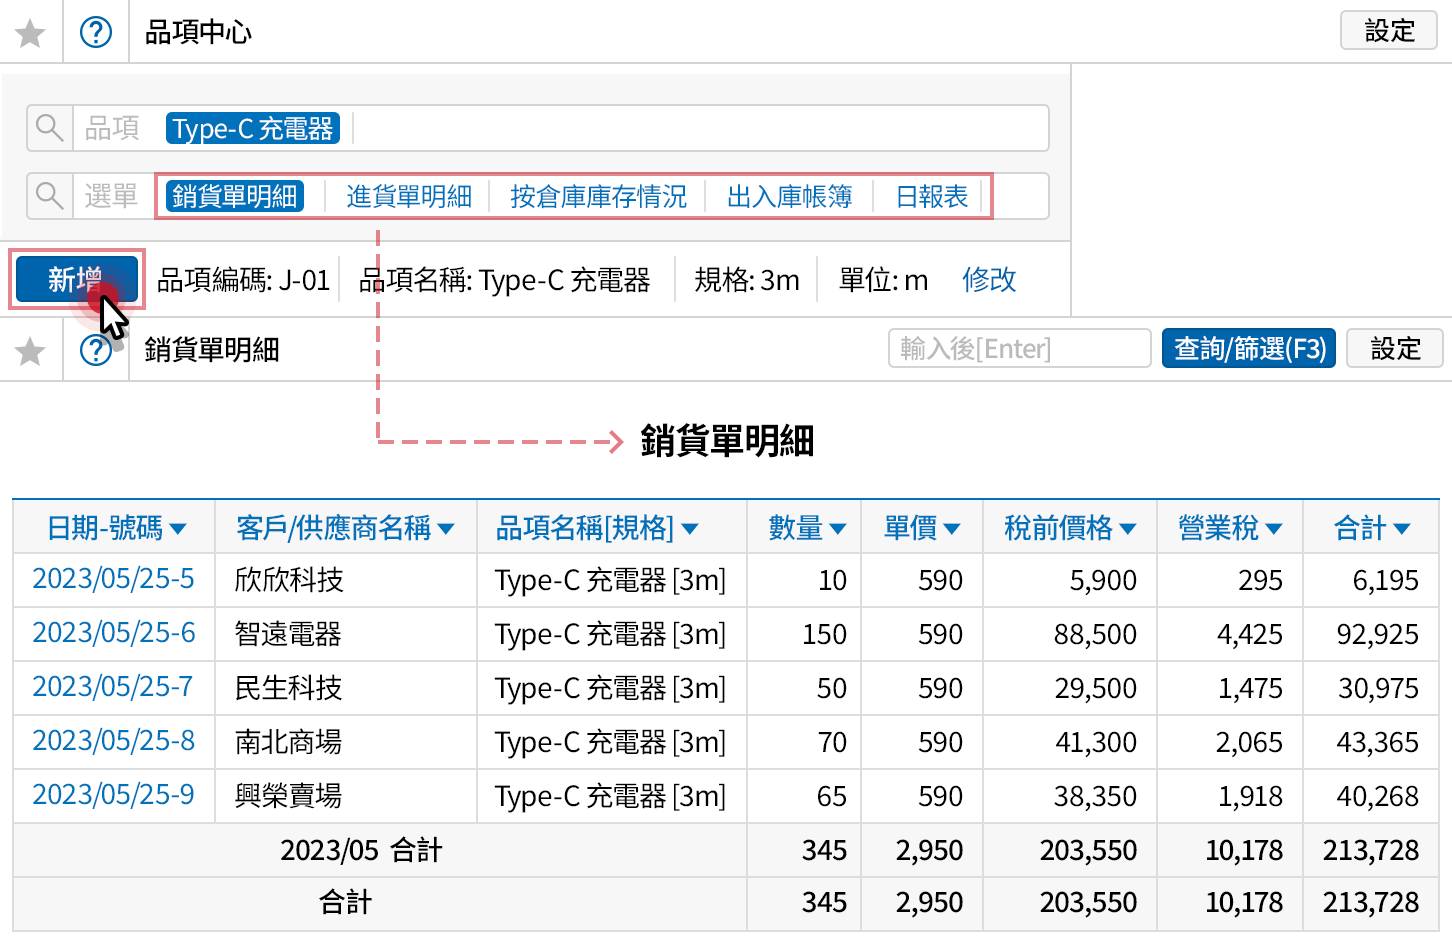
Task: Open sales order 2023/05/25-6 for 智遠電器
Action: click(113, 634)
